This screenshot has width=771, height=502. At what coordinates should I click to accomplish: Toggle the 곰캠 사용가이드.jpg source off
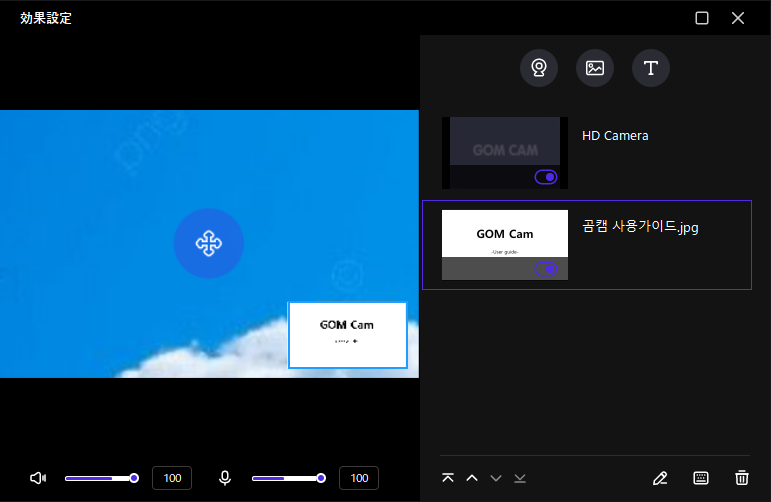click(x=546, y=269)
